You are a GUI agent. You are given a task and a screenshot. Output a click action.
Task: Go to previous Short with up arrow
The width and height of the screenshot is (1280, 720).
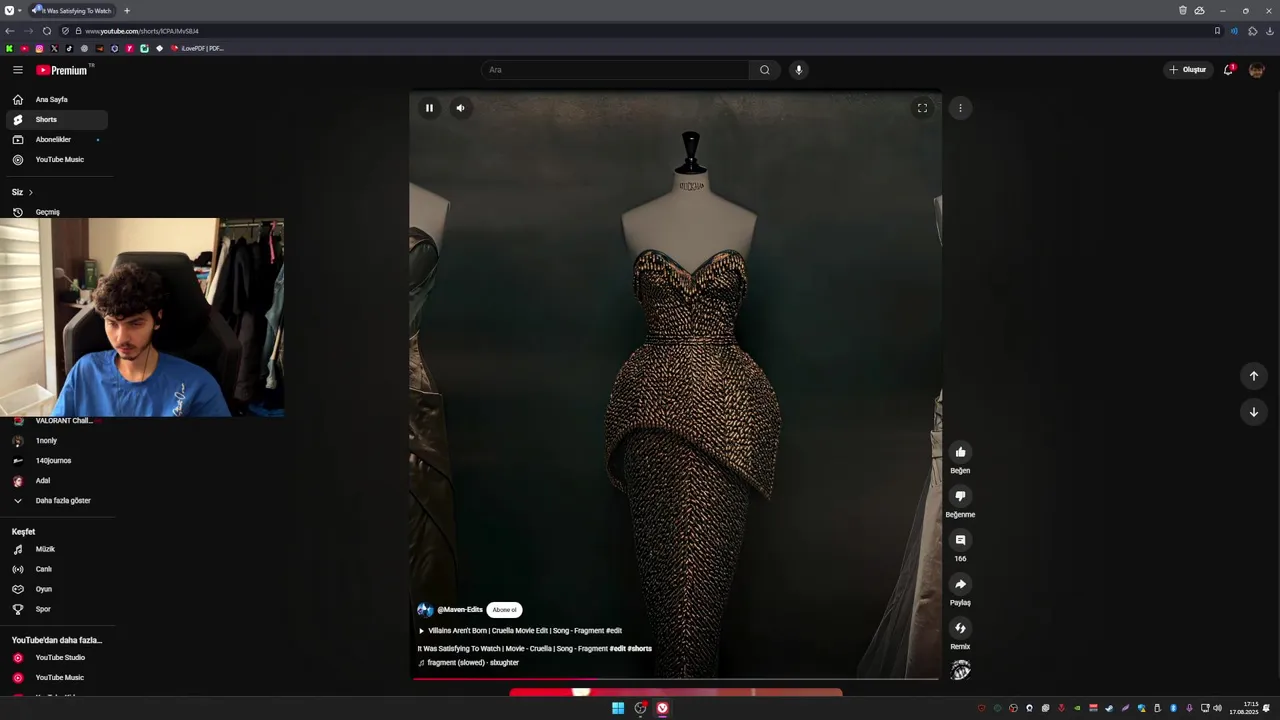[1253, 376]
